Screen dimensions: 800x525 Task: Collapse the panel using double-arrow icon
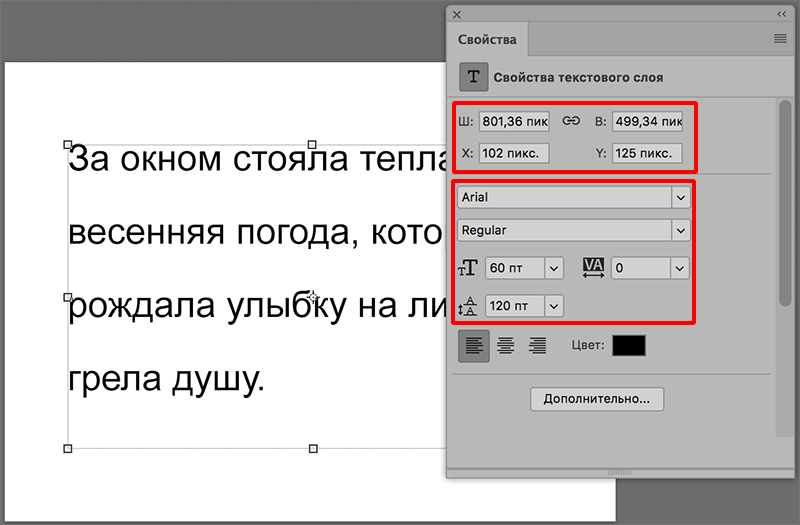(781, 14)
